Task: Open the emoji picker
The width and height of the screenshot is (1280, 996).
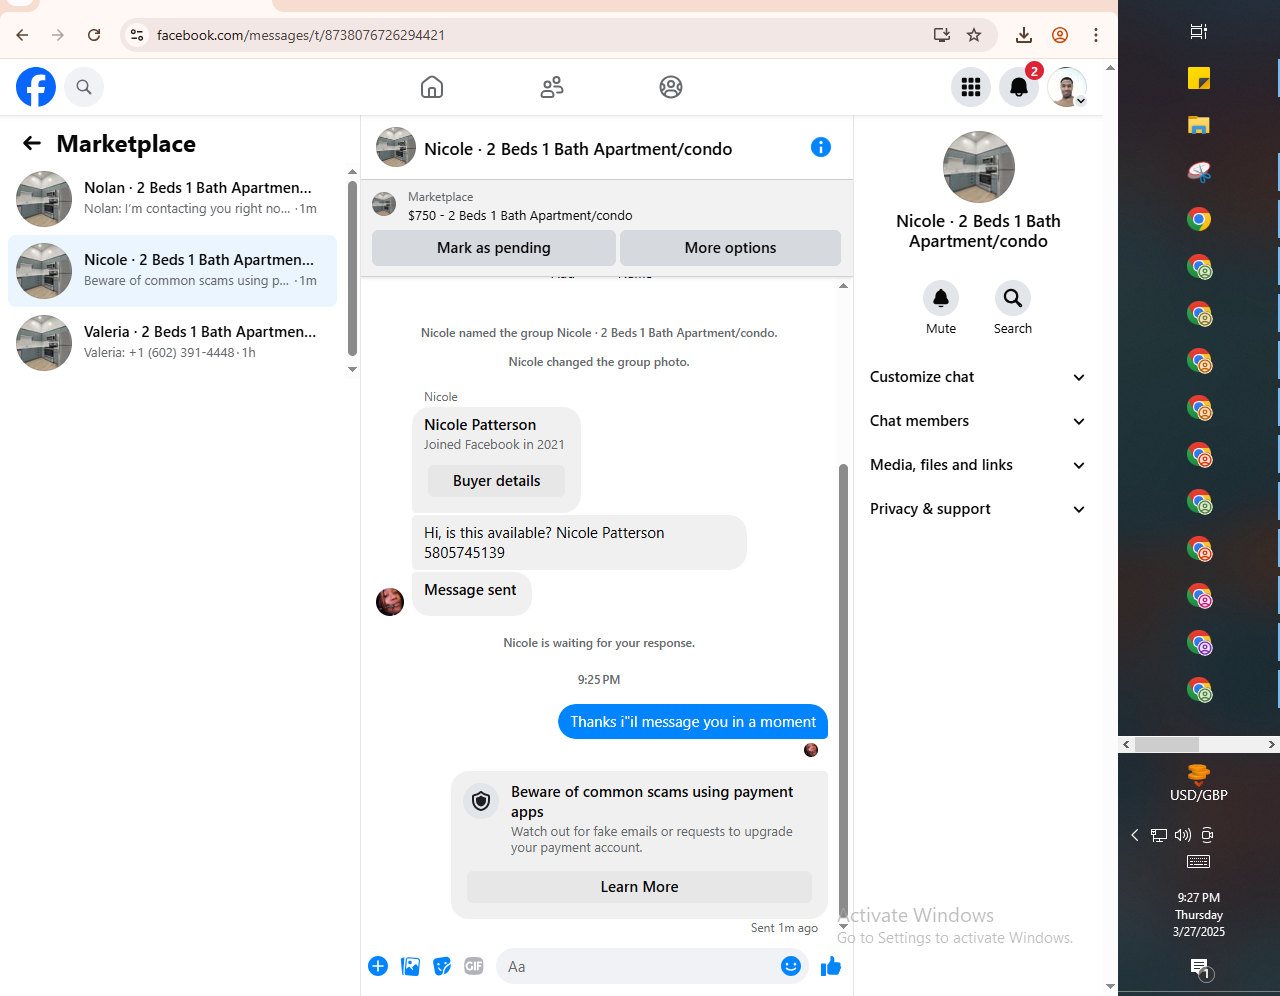Action: point(791,966)
